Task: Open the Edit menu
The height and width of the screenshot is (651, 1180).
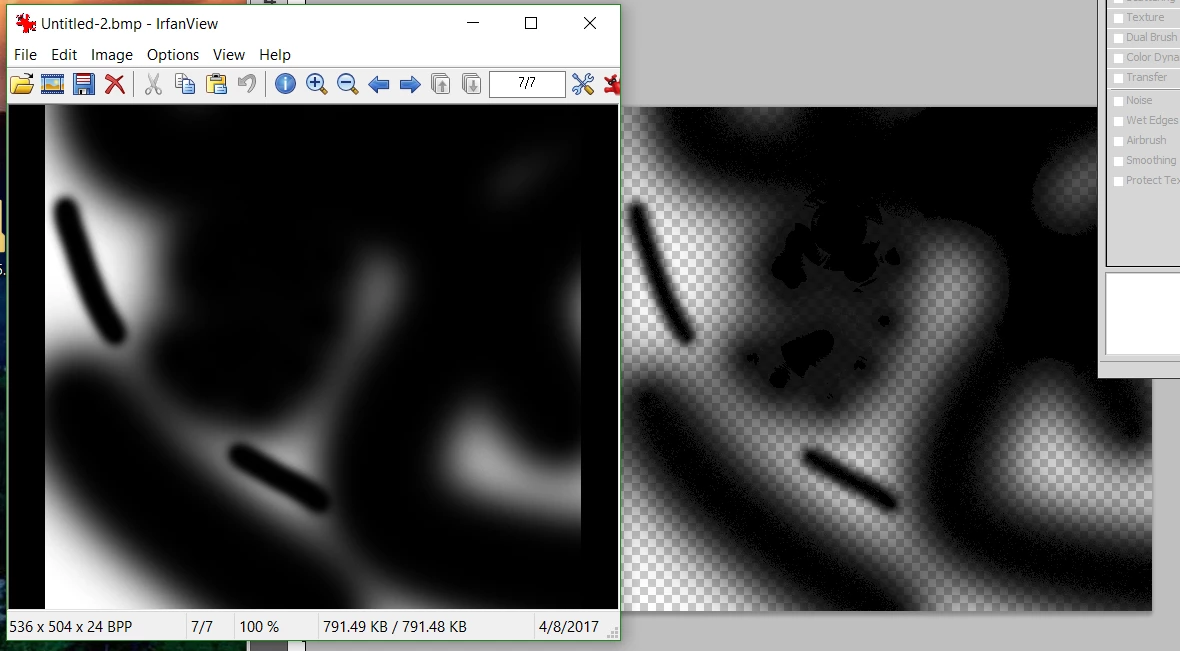Action: [64, 55]
